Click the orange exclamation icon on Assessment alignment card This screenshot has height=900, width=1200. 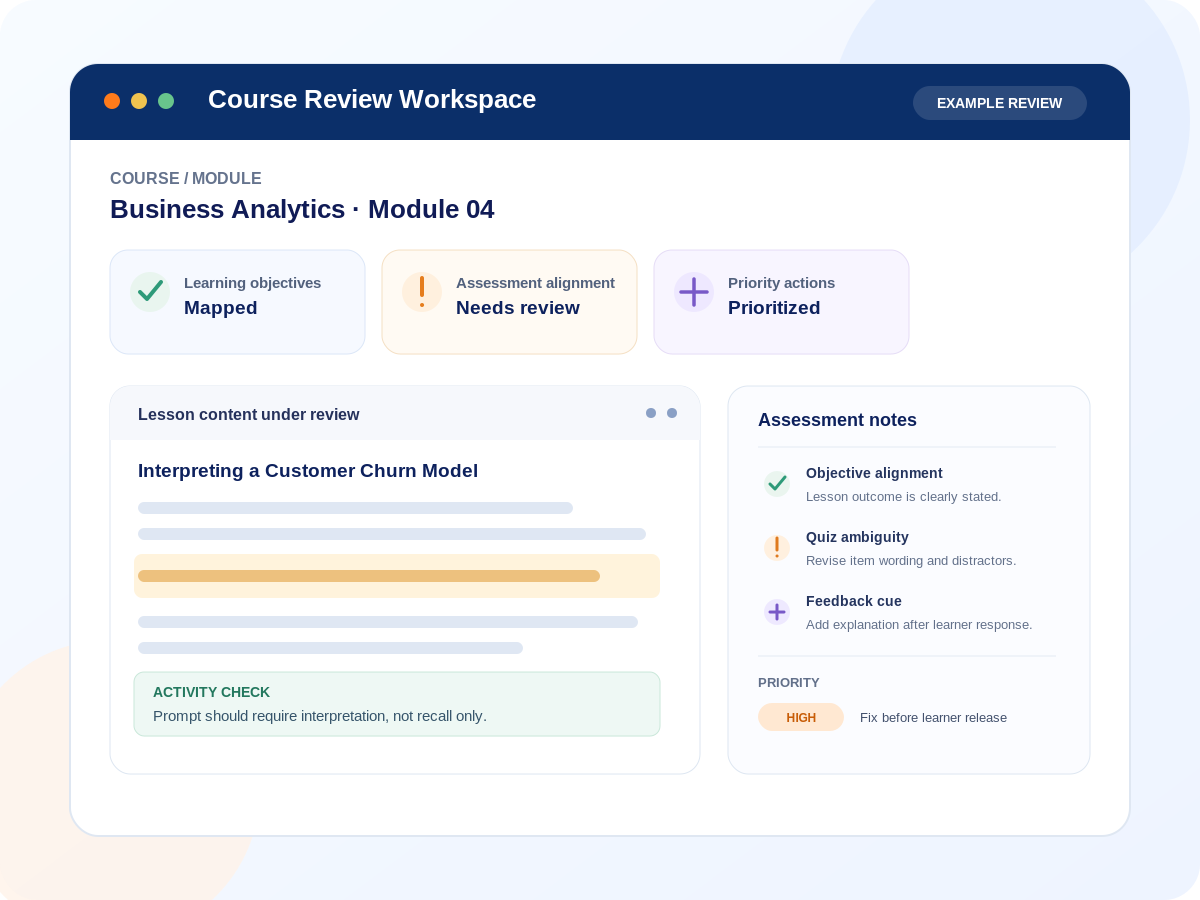pyautogui.click(x=422, y=292)
